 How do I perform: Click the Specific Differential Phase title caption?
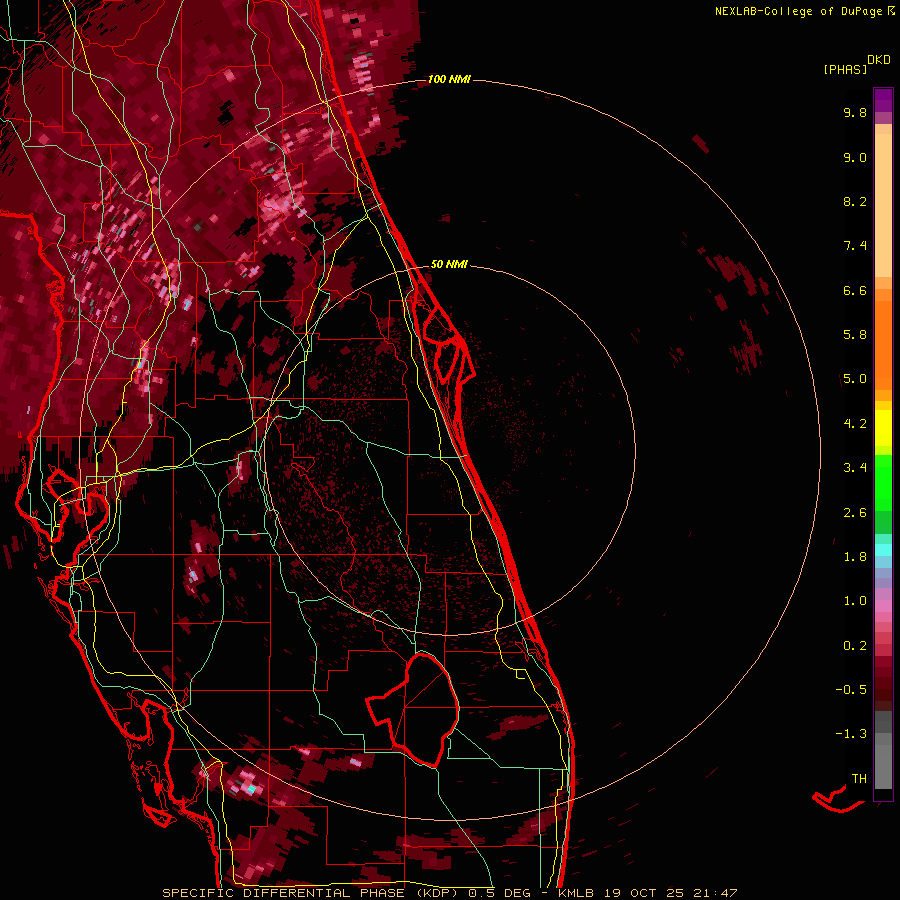[x=449, y=893]
